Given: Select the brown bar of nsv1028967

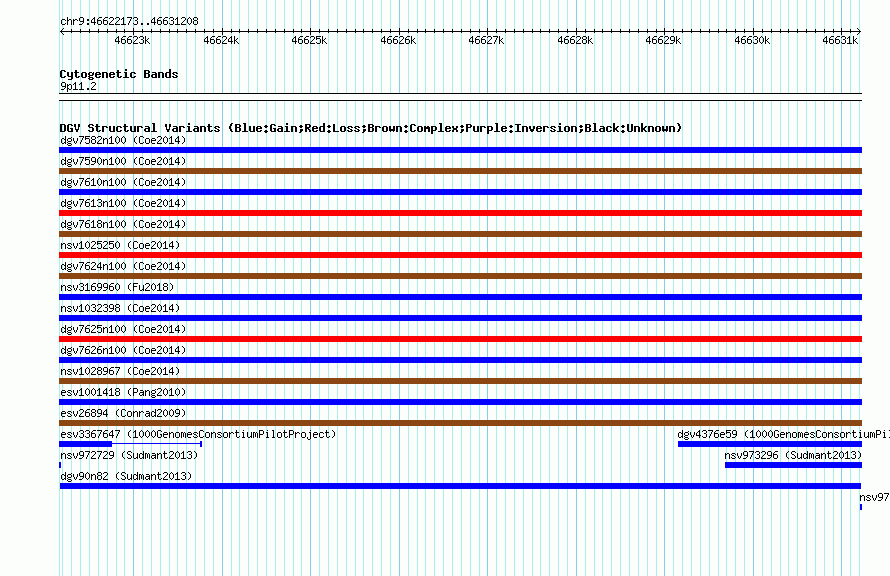Looking at the screenshot, I should tap(460, 381).
